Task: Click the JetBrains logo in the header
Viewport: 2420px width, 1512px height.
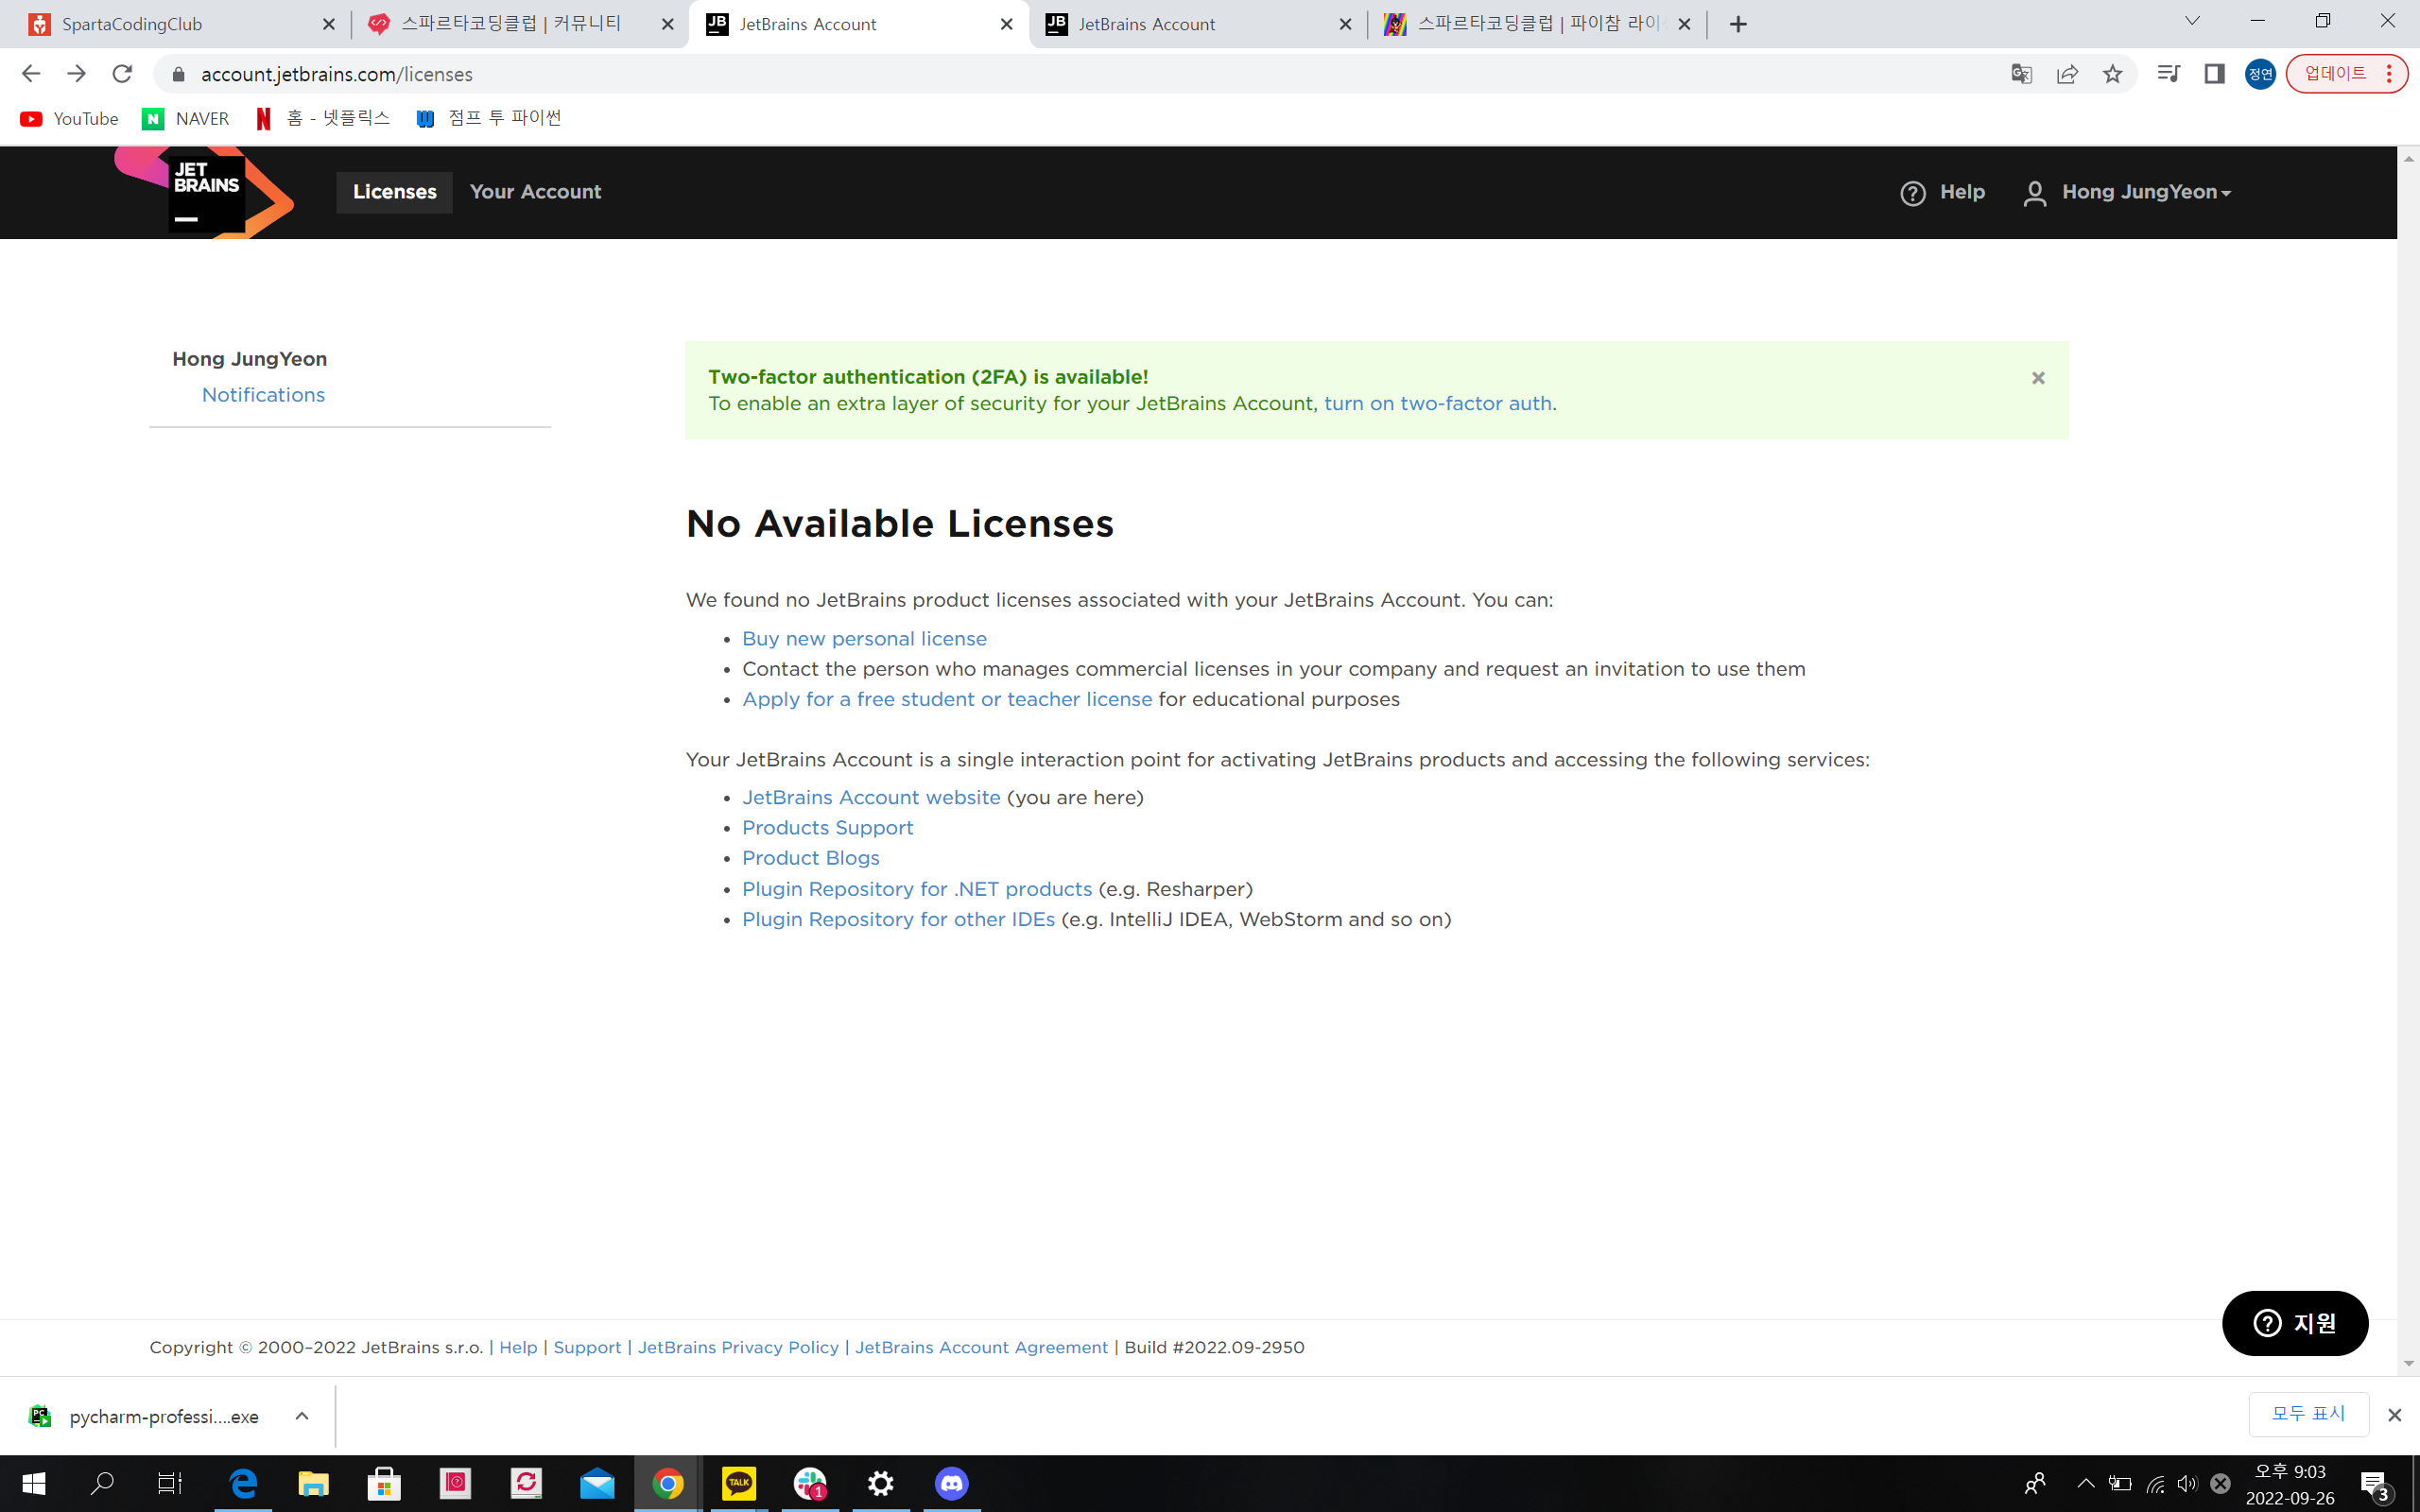Action: click(x=205, y=192)
